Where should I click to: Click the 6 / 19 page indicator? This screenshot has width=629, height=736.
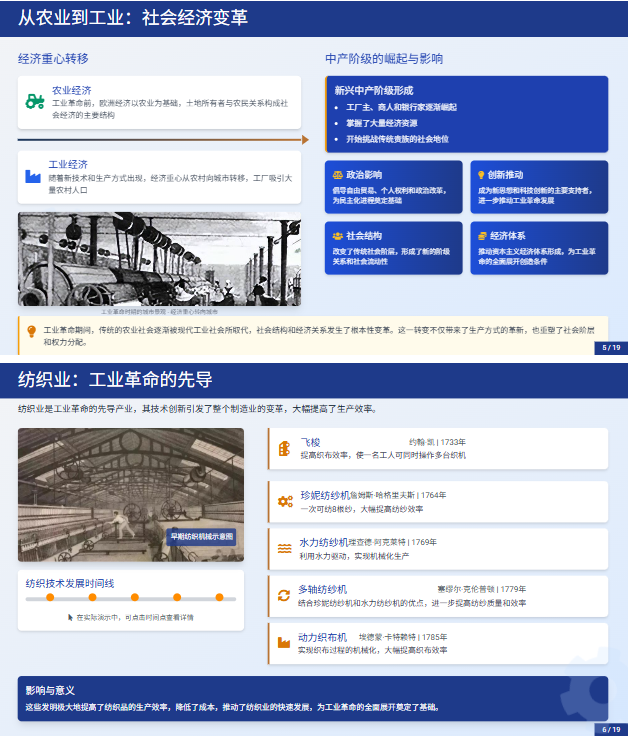[x=611, y=729]
